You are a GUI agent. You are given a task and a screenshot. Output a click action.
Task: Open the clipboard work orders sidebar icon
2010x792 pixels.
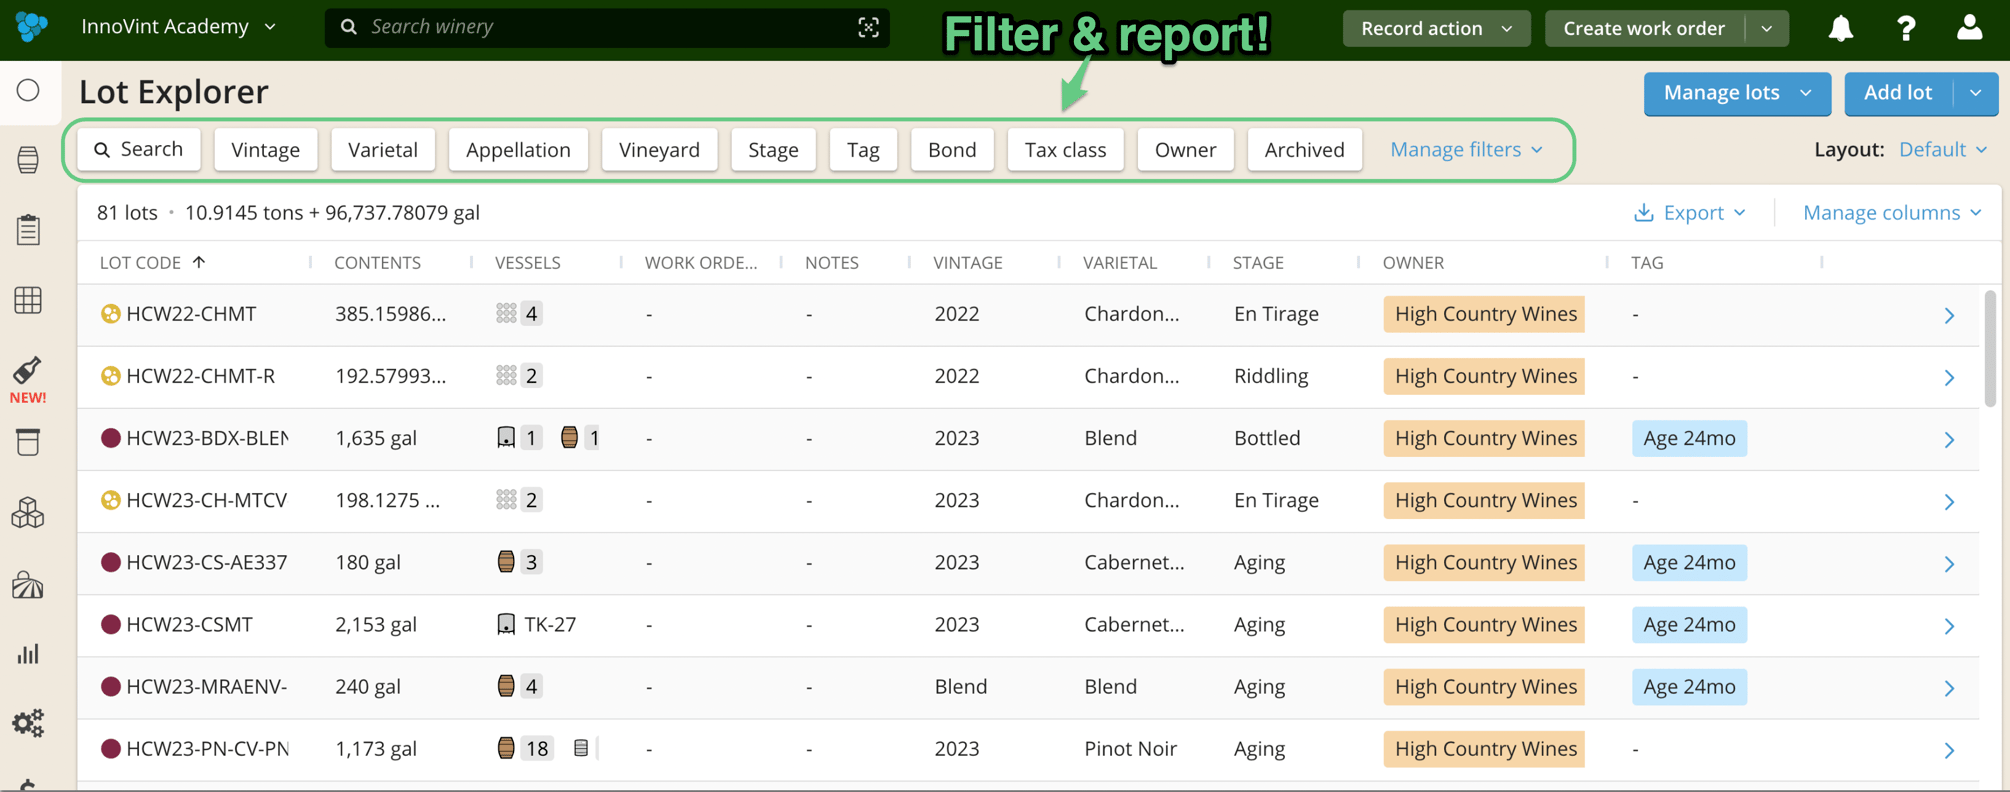28,229
